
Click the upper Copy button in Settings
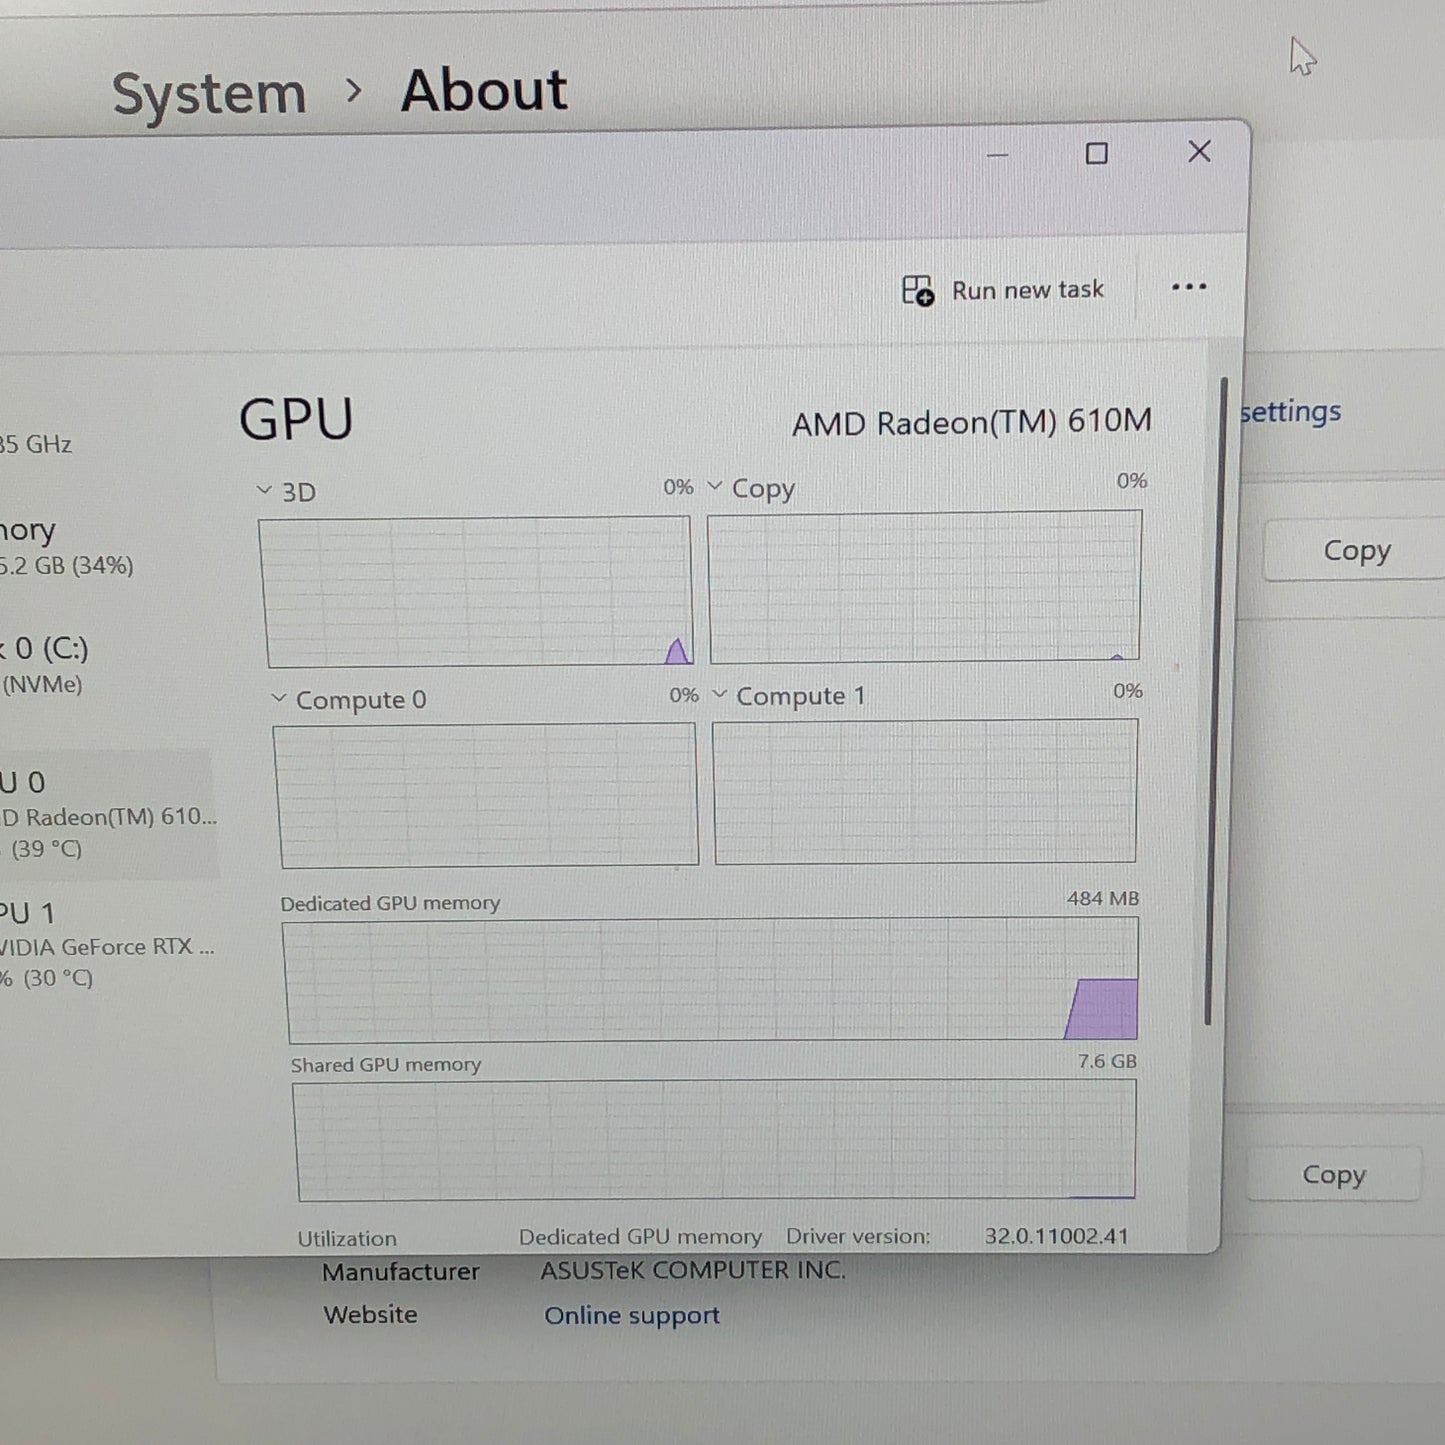(x=1355, y=550)
